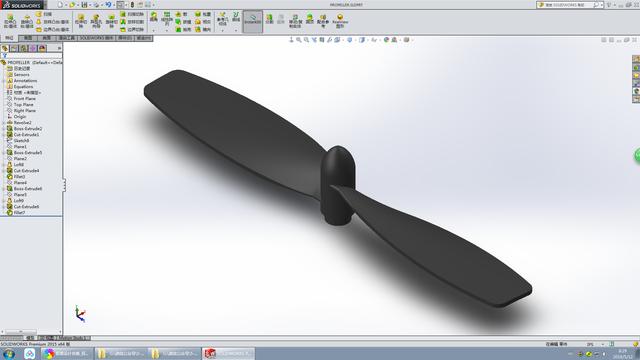Open the Baidu cloud taskbar icon

(x=29, y=353)
